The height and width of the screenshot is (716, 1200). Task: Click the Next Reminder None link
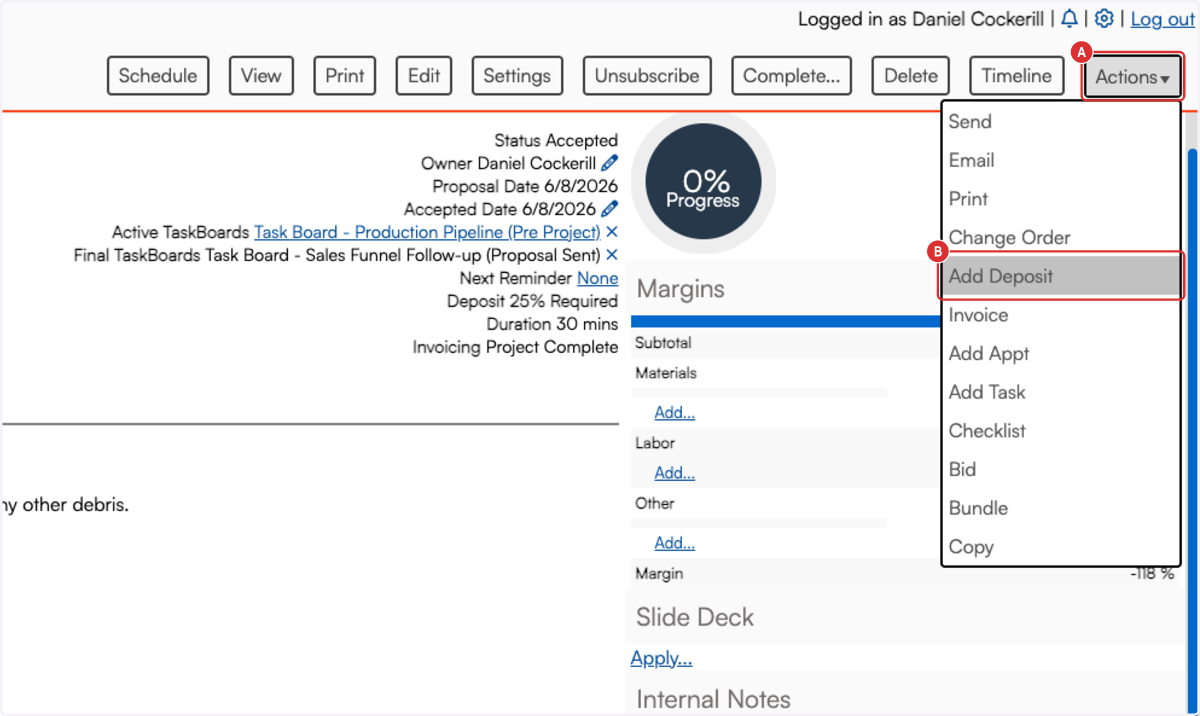point(597,278)
